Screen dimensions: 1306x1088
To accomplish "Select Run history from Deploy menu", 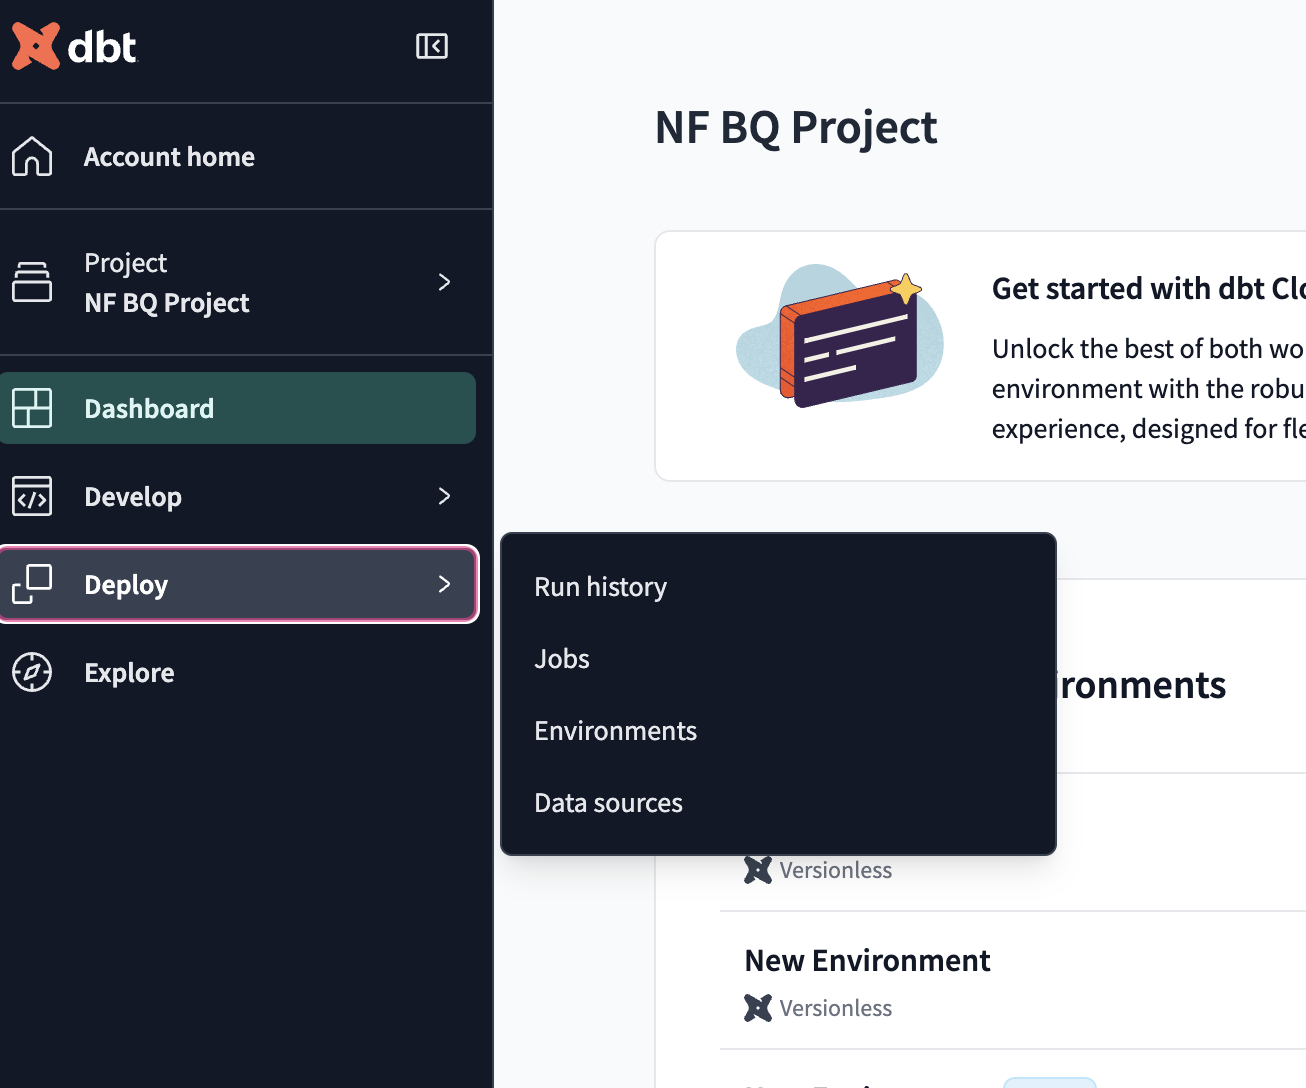I will pos(600,587).
